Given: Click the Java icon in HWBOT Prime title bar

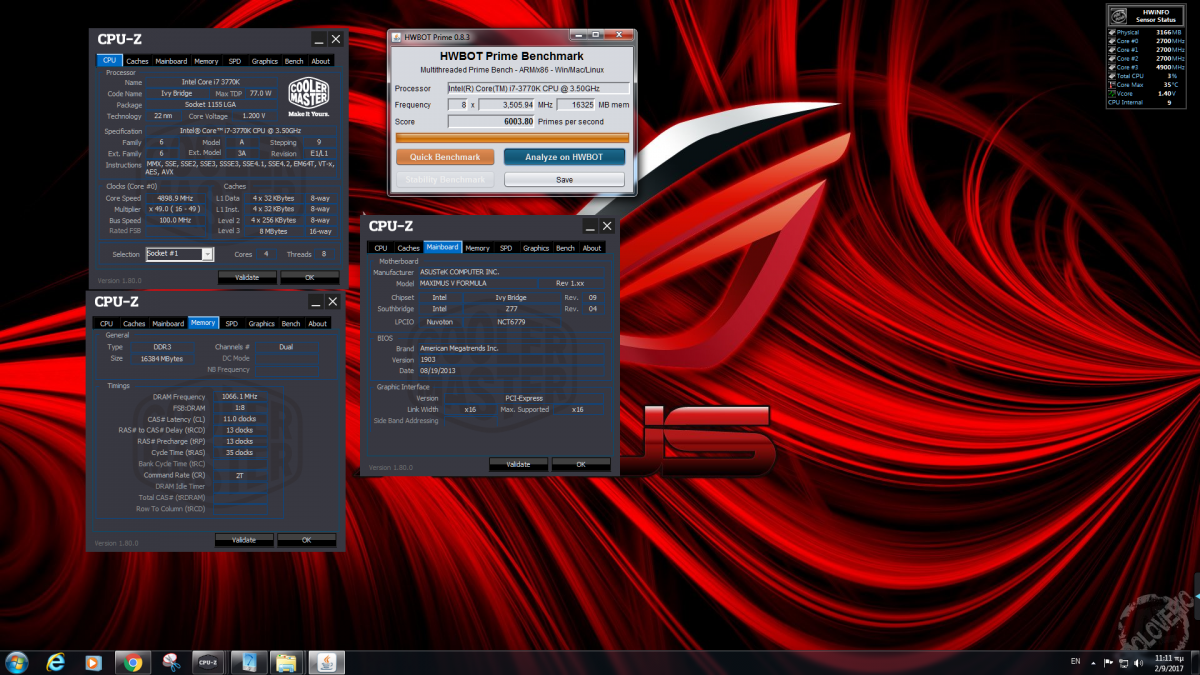Looking at the screenshot, I should coord(397,38).
